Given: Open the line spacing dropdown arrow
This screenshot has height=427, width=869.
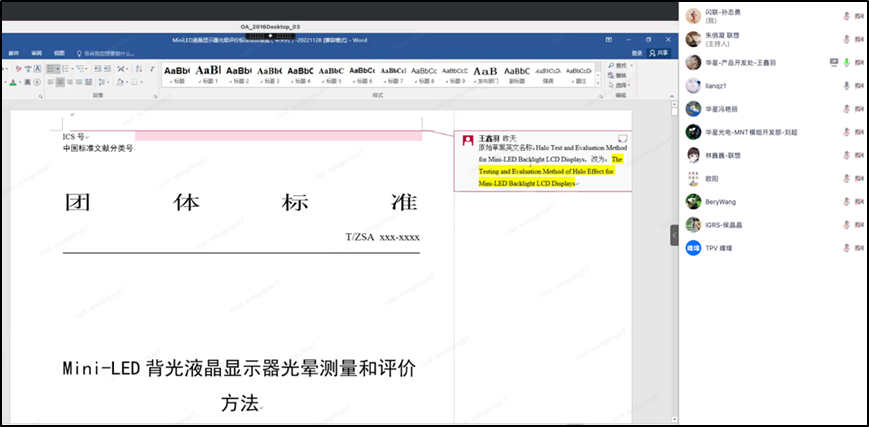Looking at the screenshot, I should pyautogui.click(x=108, y=82).
